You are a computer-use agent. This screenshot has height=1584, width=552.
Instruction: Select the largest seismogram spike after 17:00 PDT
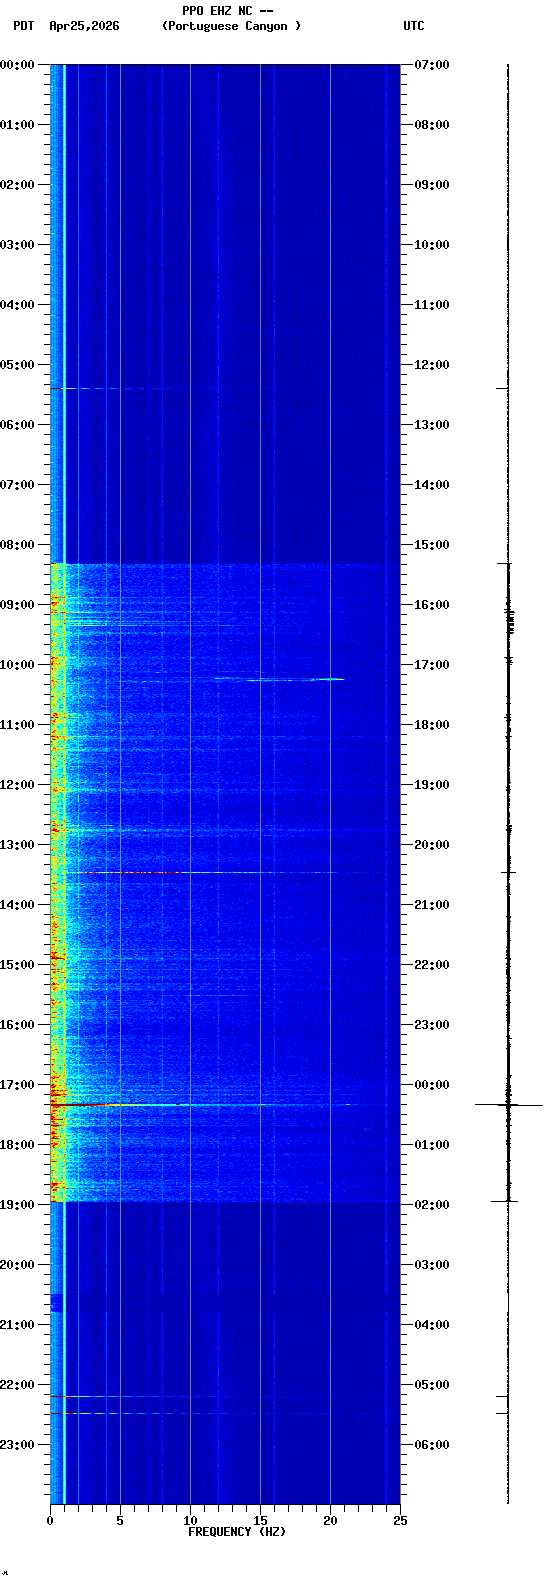coord(508,1105)
